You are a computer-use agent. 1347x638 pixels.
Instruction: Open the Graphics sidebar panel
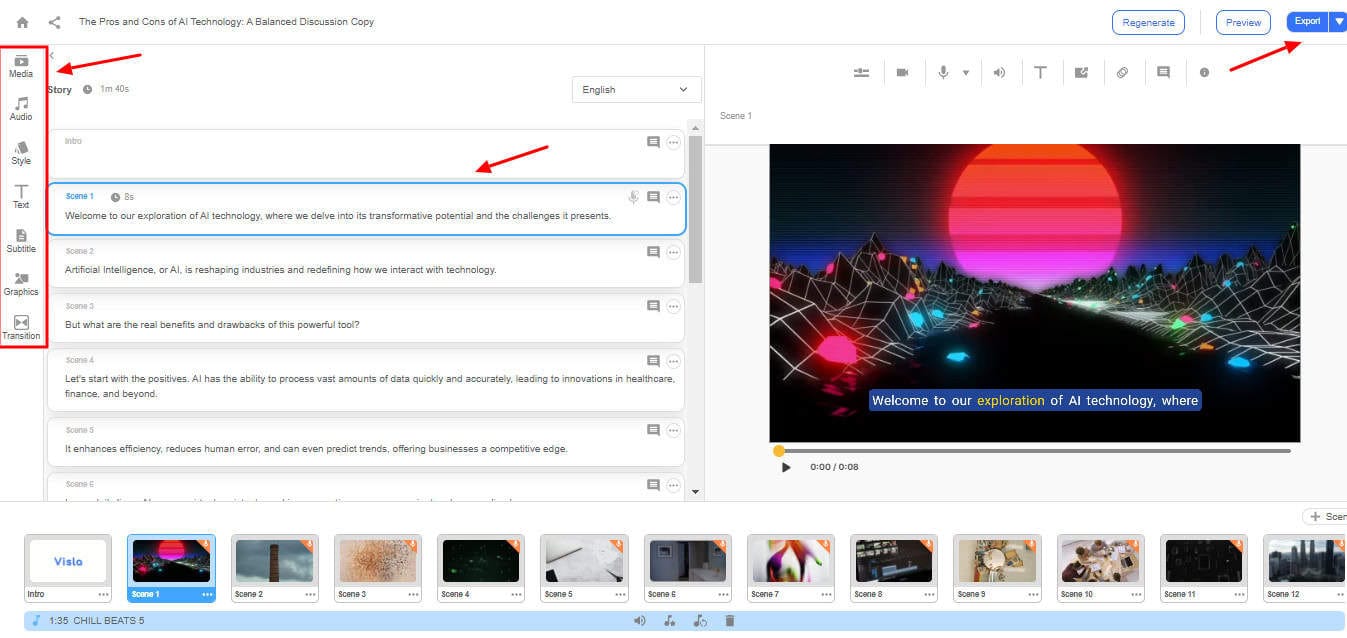[x=21, y=284]
